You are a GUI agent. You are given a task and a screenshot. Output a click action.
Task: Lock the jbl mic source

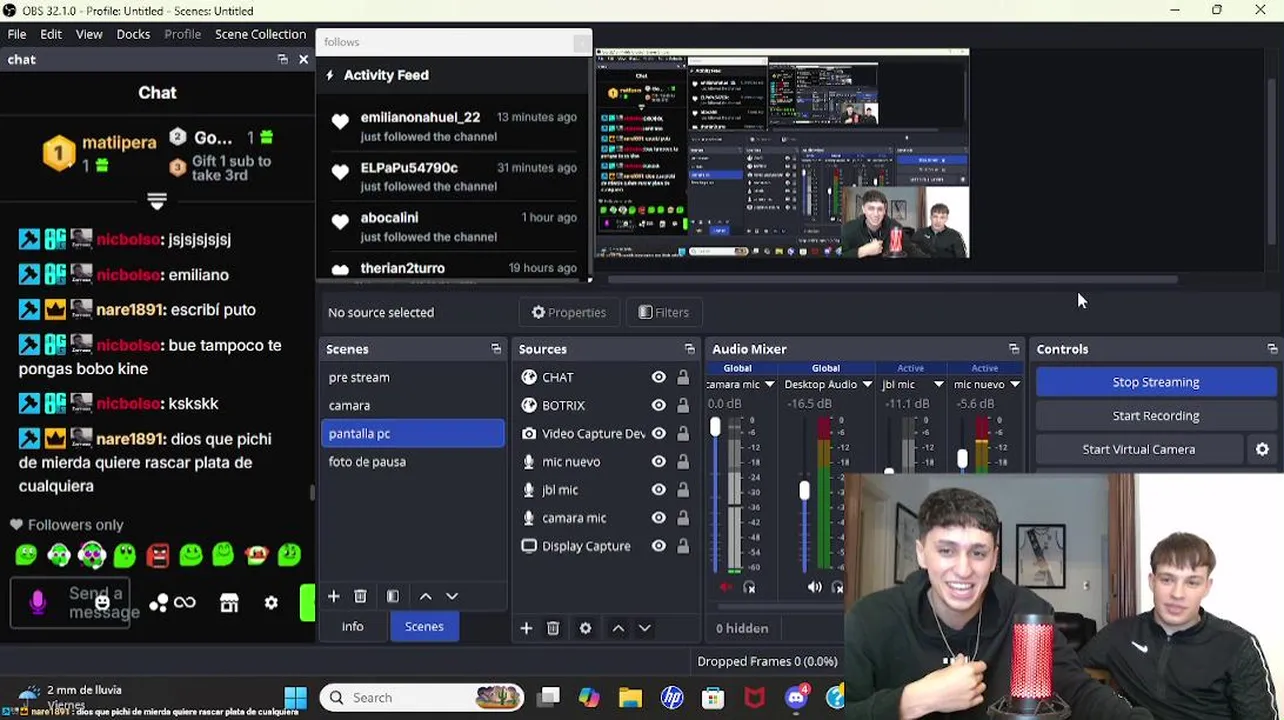point(683,490)
